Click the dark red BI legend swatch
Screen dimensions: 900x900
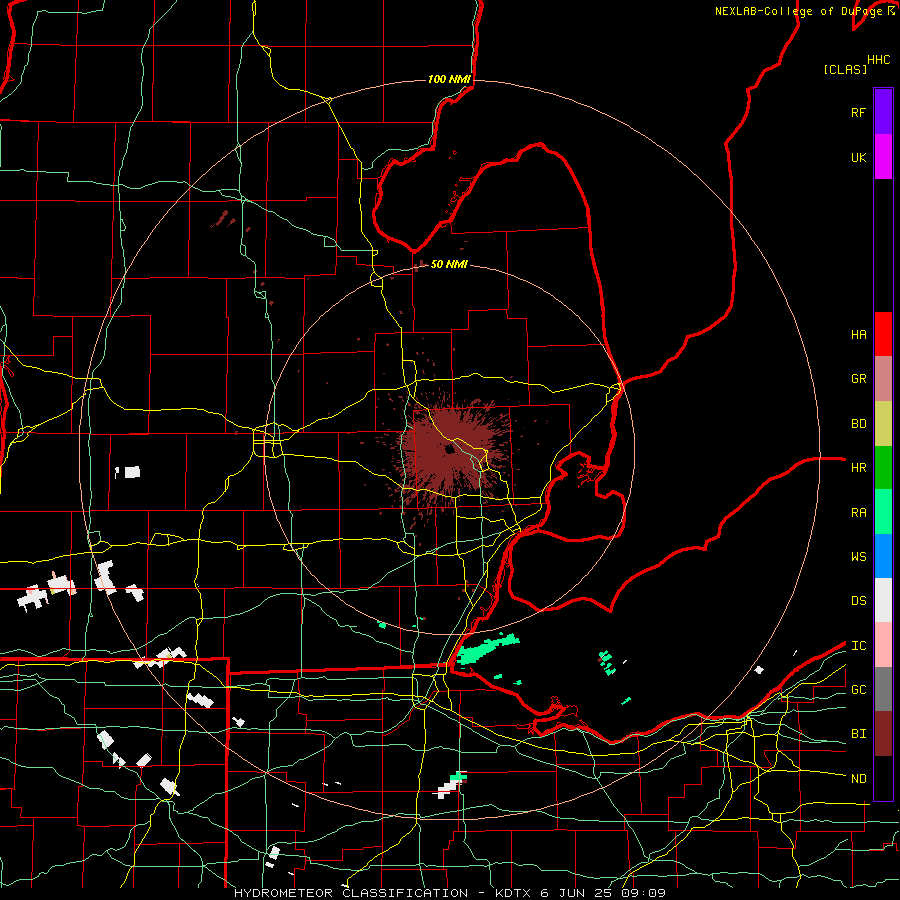(x=883, y=734)
